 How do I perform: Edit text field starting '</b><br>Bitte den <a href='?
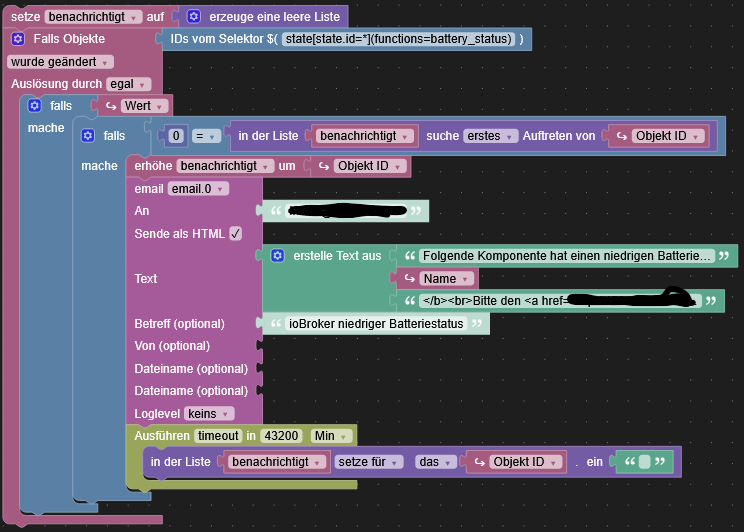(x=560, y=301)
